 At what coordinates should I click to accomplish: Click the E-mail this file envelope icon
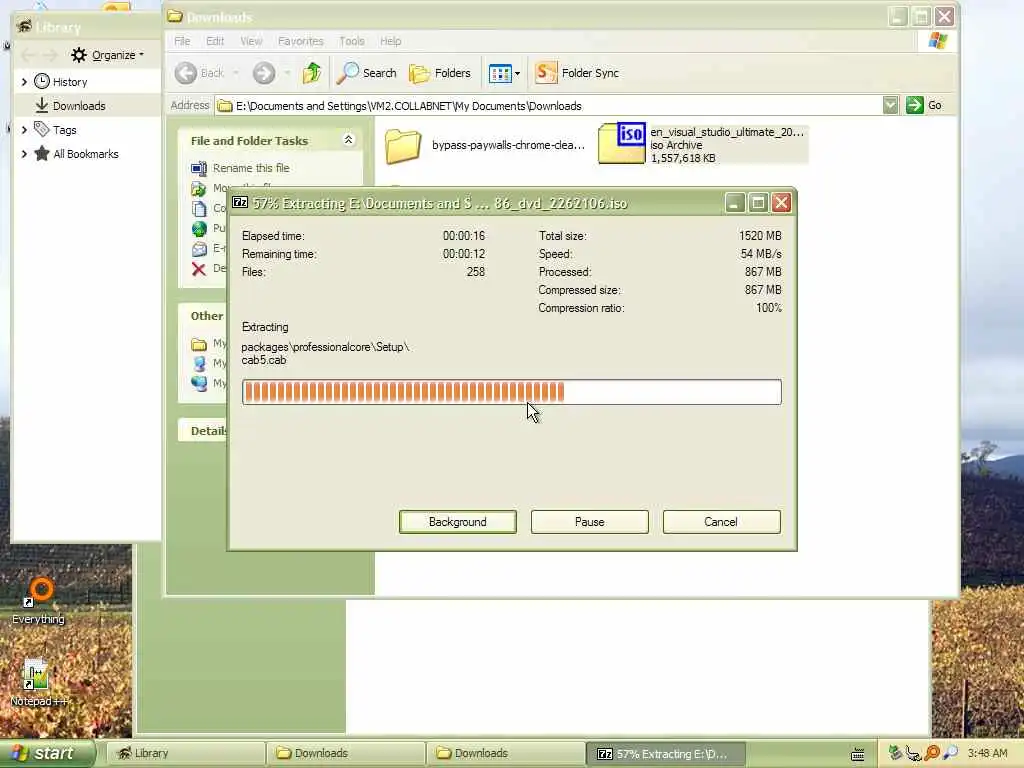coord(199,249)
